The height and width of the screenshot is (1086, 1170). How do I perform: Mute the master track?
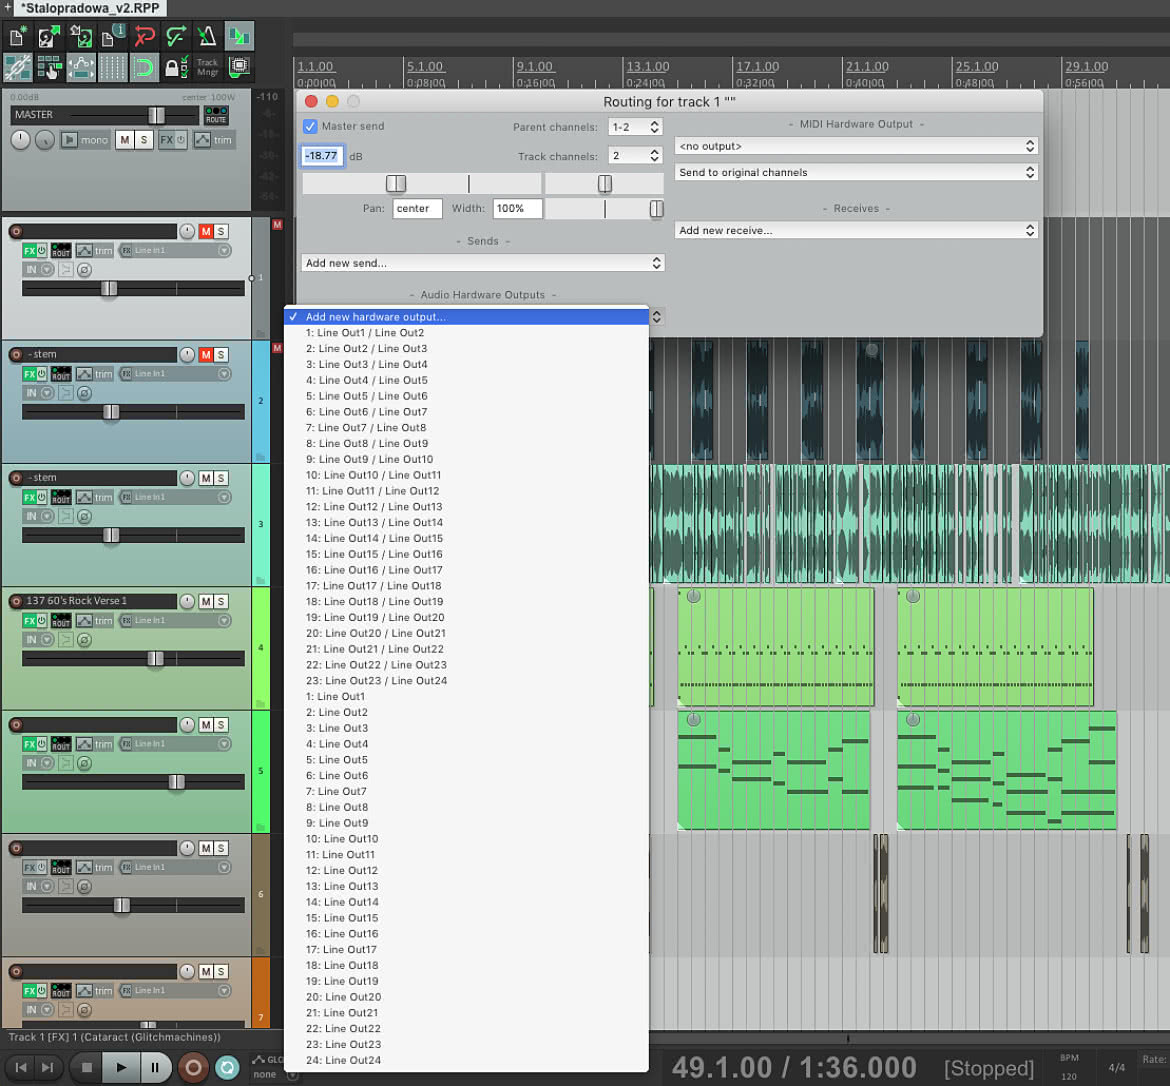(125, 140)
